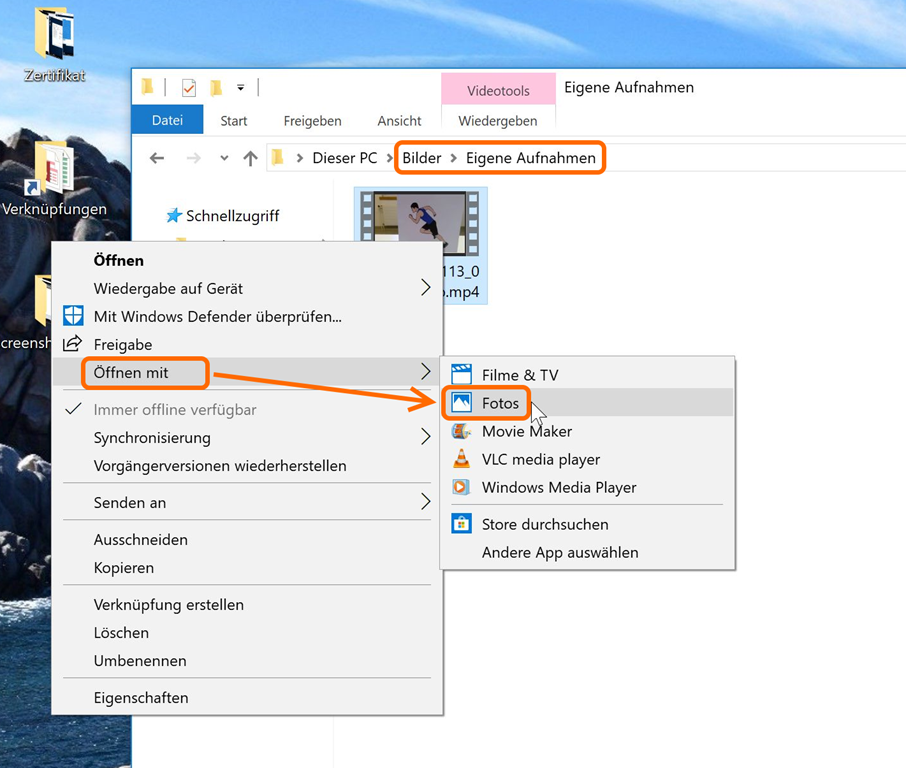Select Eigenschaften from context menu
The height and width of the screenshot is (768, 906).
click(x=141, y=697)
